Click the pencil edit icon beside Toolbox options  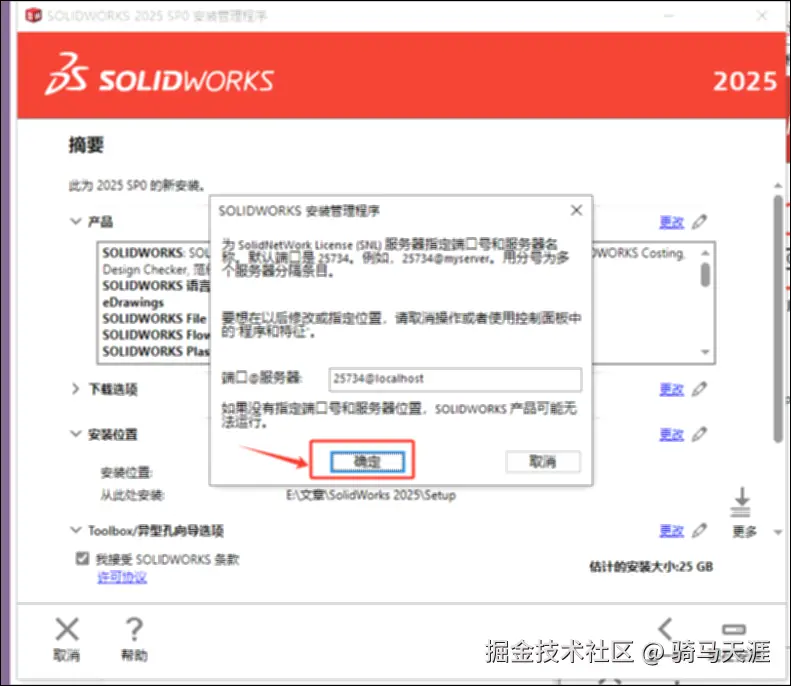tap(699, 530)
